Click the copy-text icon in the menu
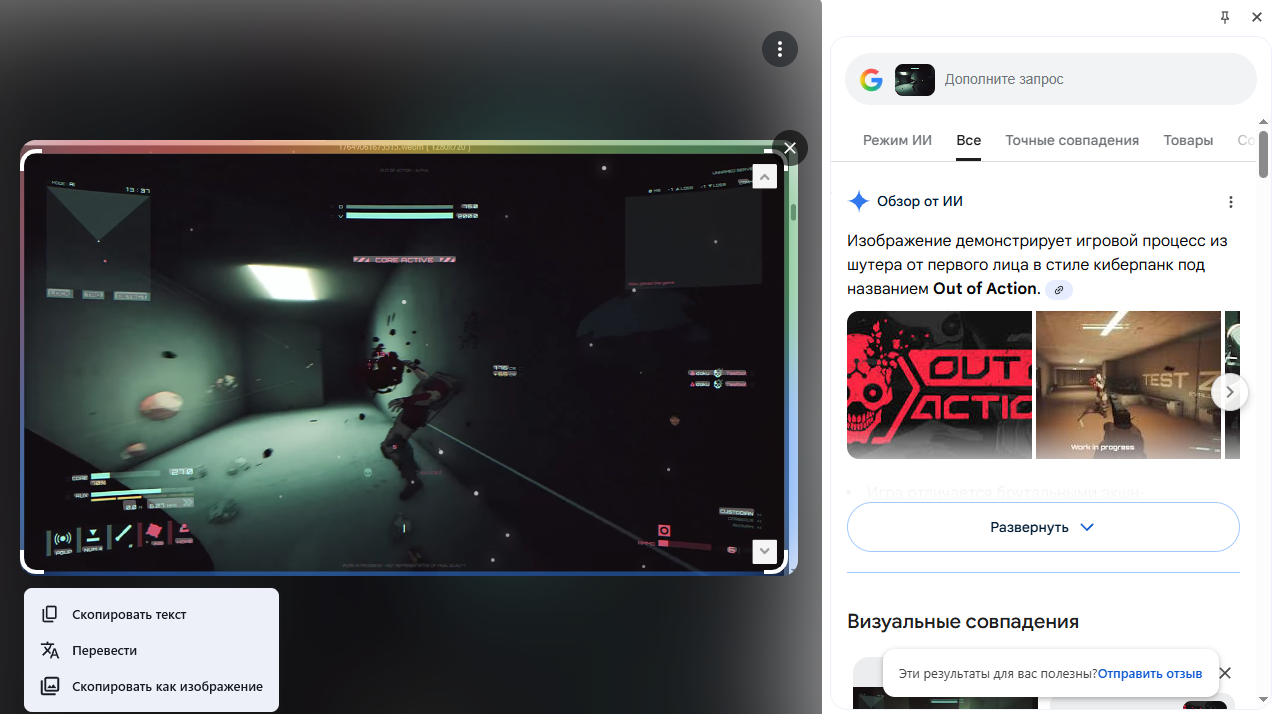Screen dimensions: 1276x714 (x=50, y=614)
